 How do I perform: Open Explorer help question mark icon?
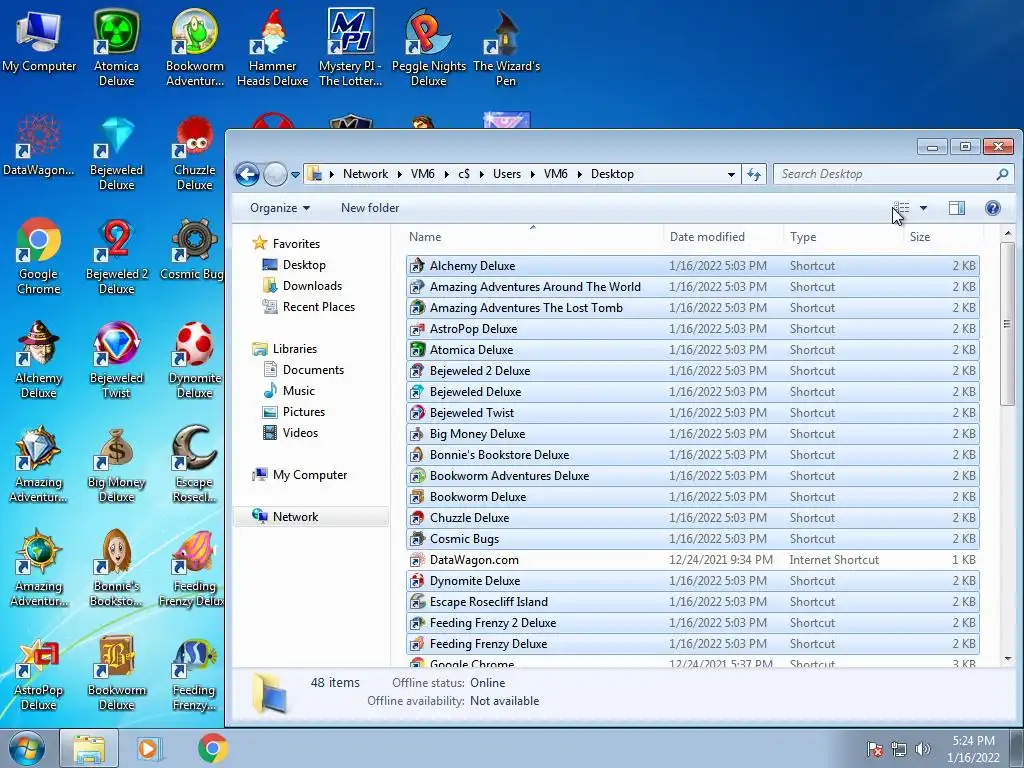point(992,208)
